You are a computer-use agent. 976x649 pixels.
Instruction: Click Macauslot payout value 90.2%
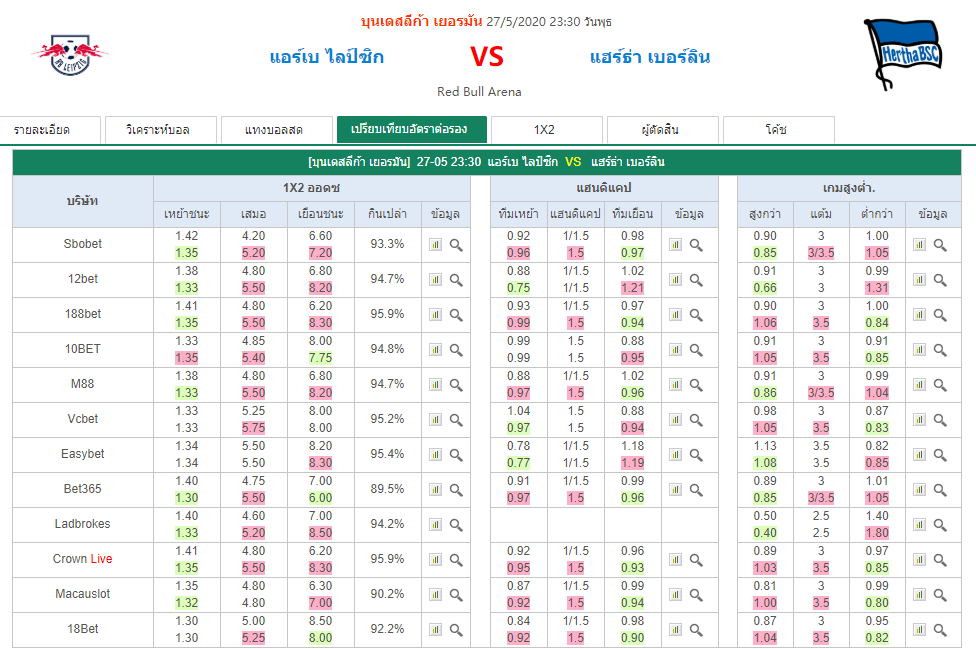[x=387, y=594]
